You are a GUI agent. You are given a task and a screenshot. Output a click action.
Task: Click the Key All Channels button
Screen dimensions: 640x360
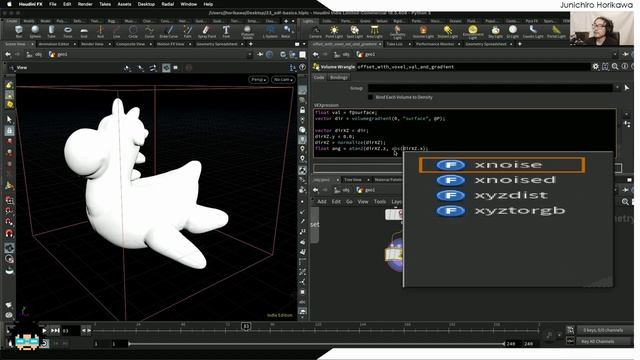(x=602, y=341)
